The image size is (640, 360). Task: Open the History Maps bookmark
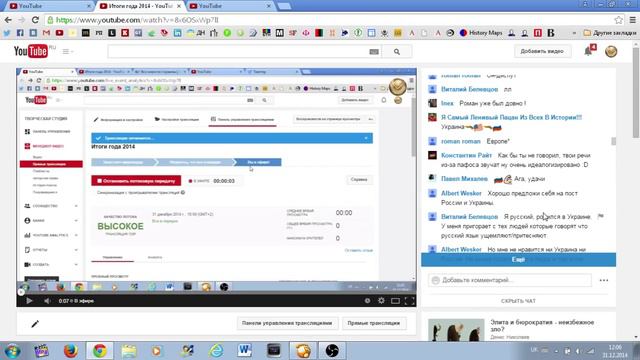481,33
